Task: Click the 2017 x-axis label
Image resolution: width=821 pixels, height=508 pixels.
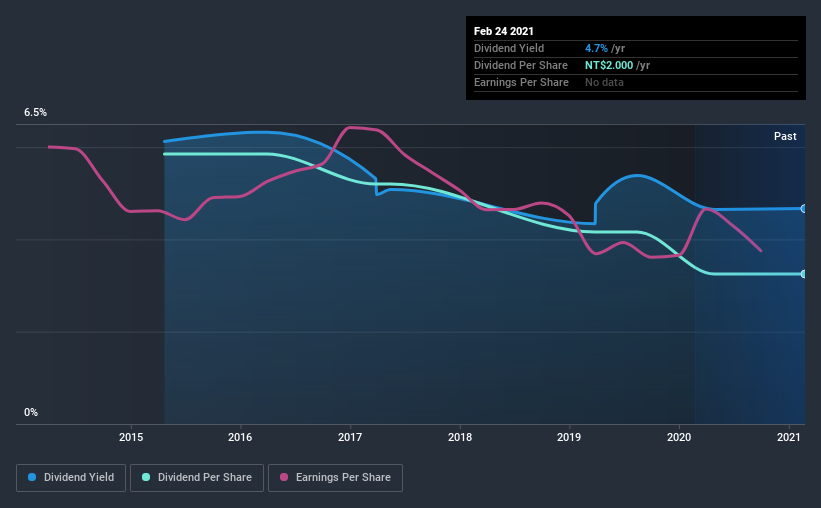Action: [350, 437]
